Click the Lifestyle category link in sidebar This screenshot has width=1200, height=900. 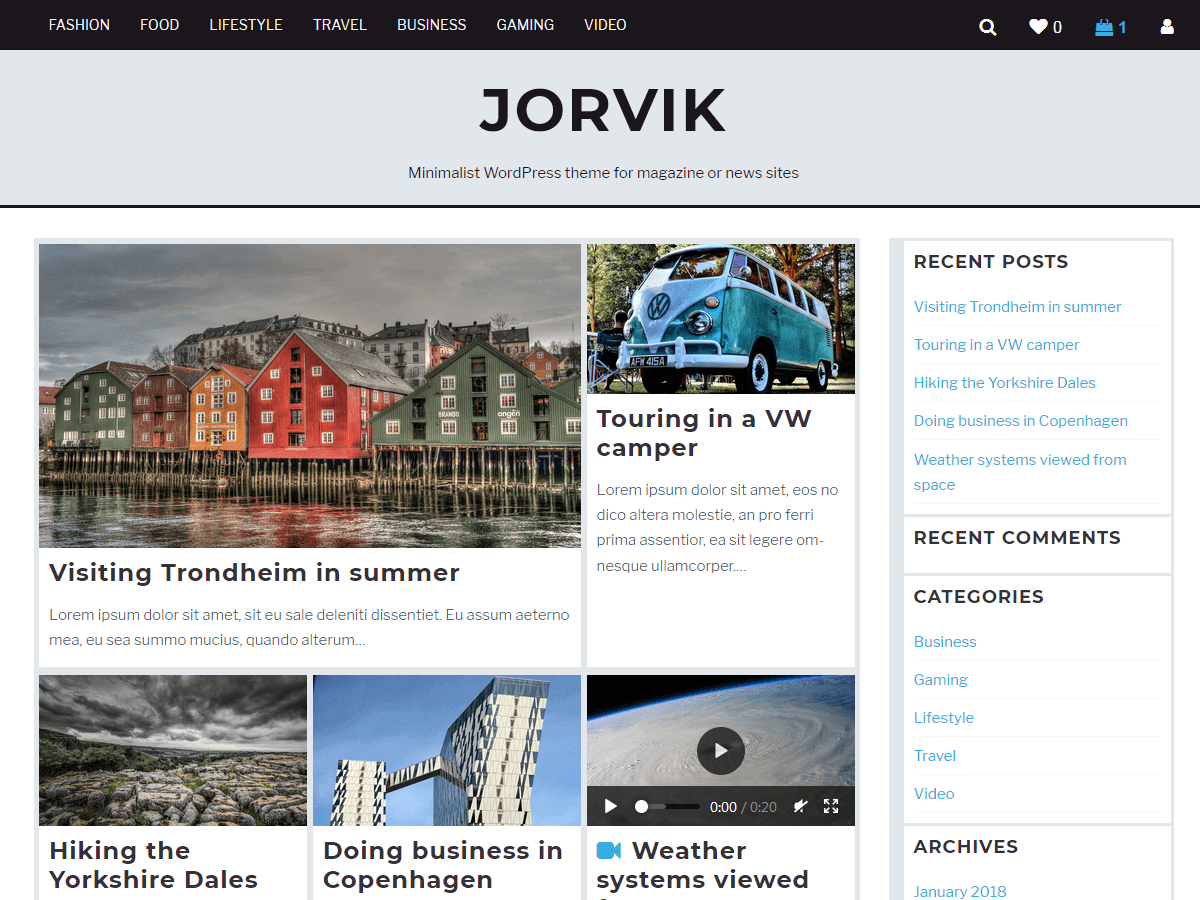click(x=943, y=717)
